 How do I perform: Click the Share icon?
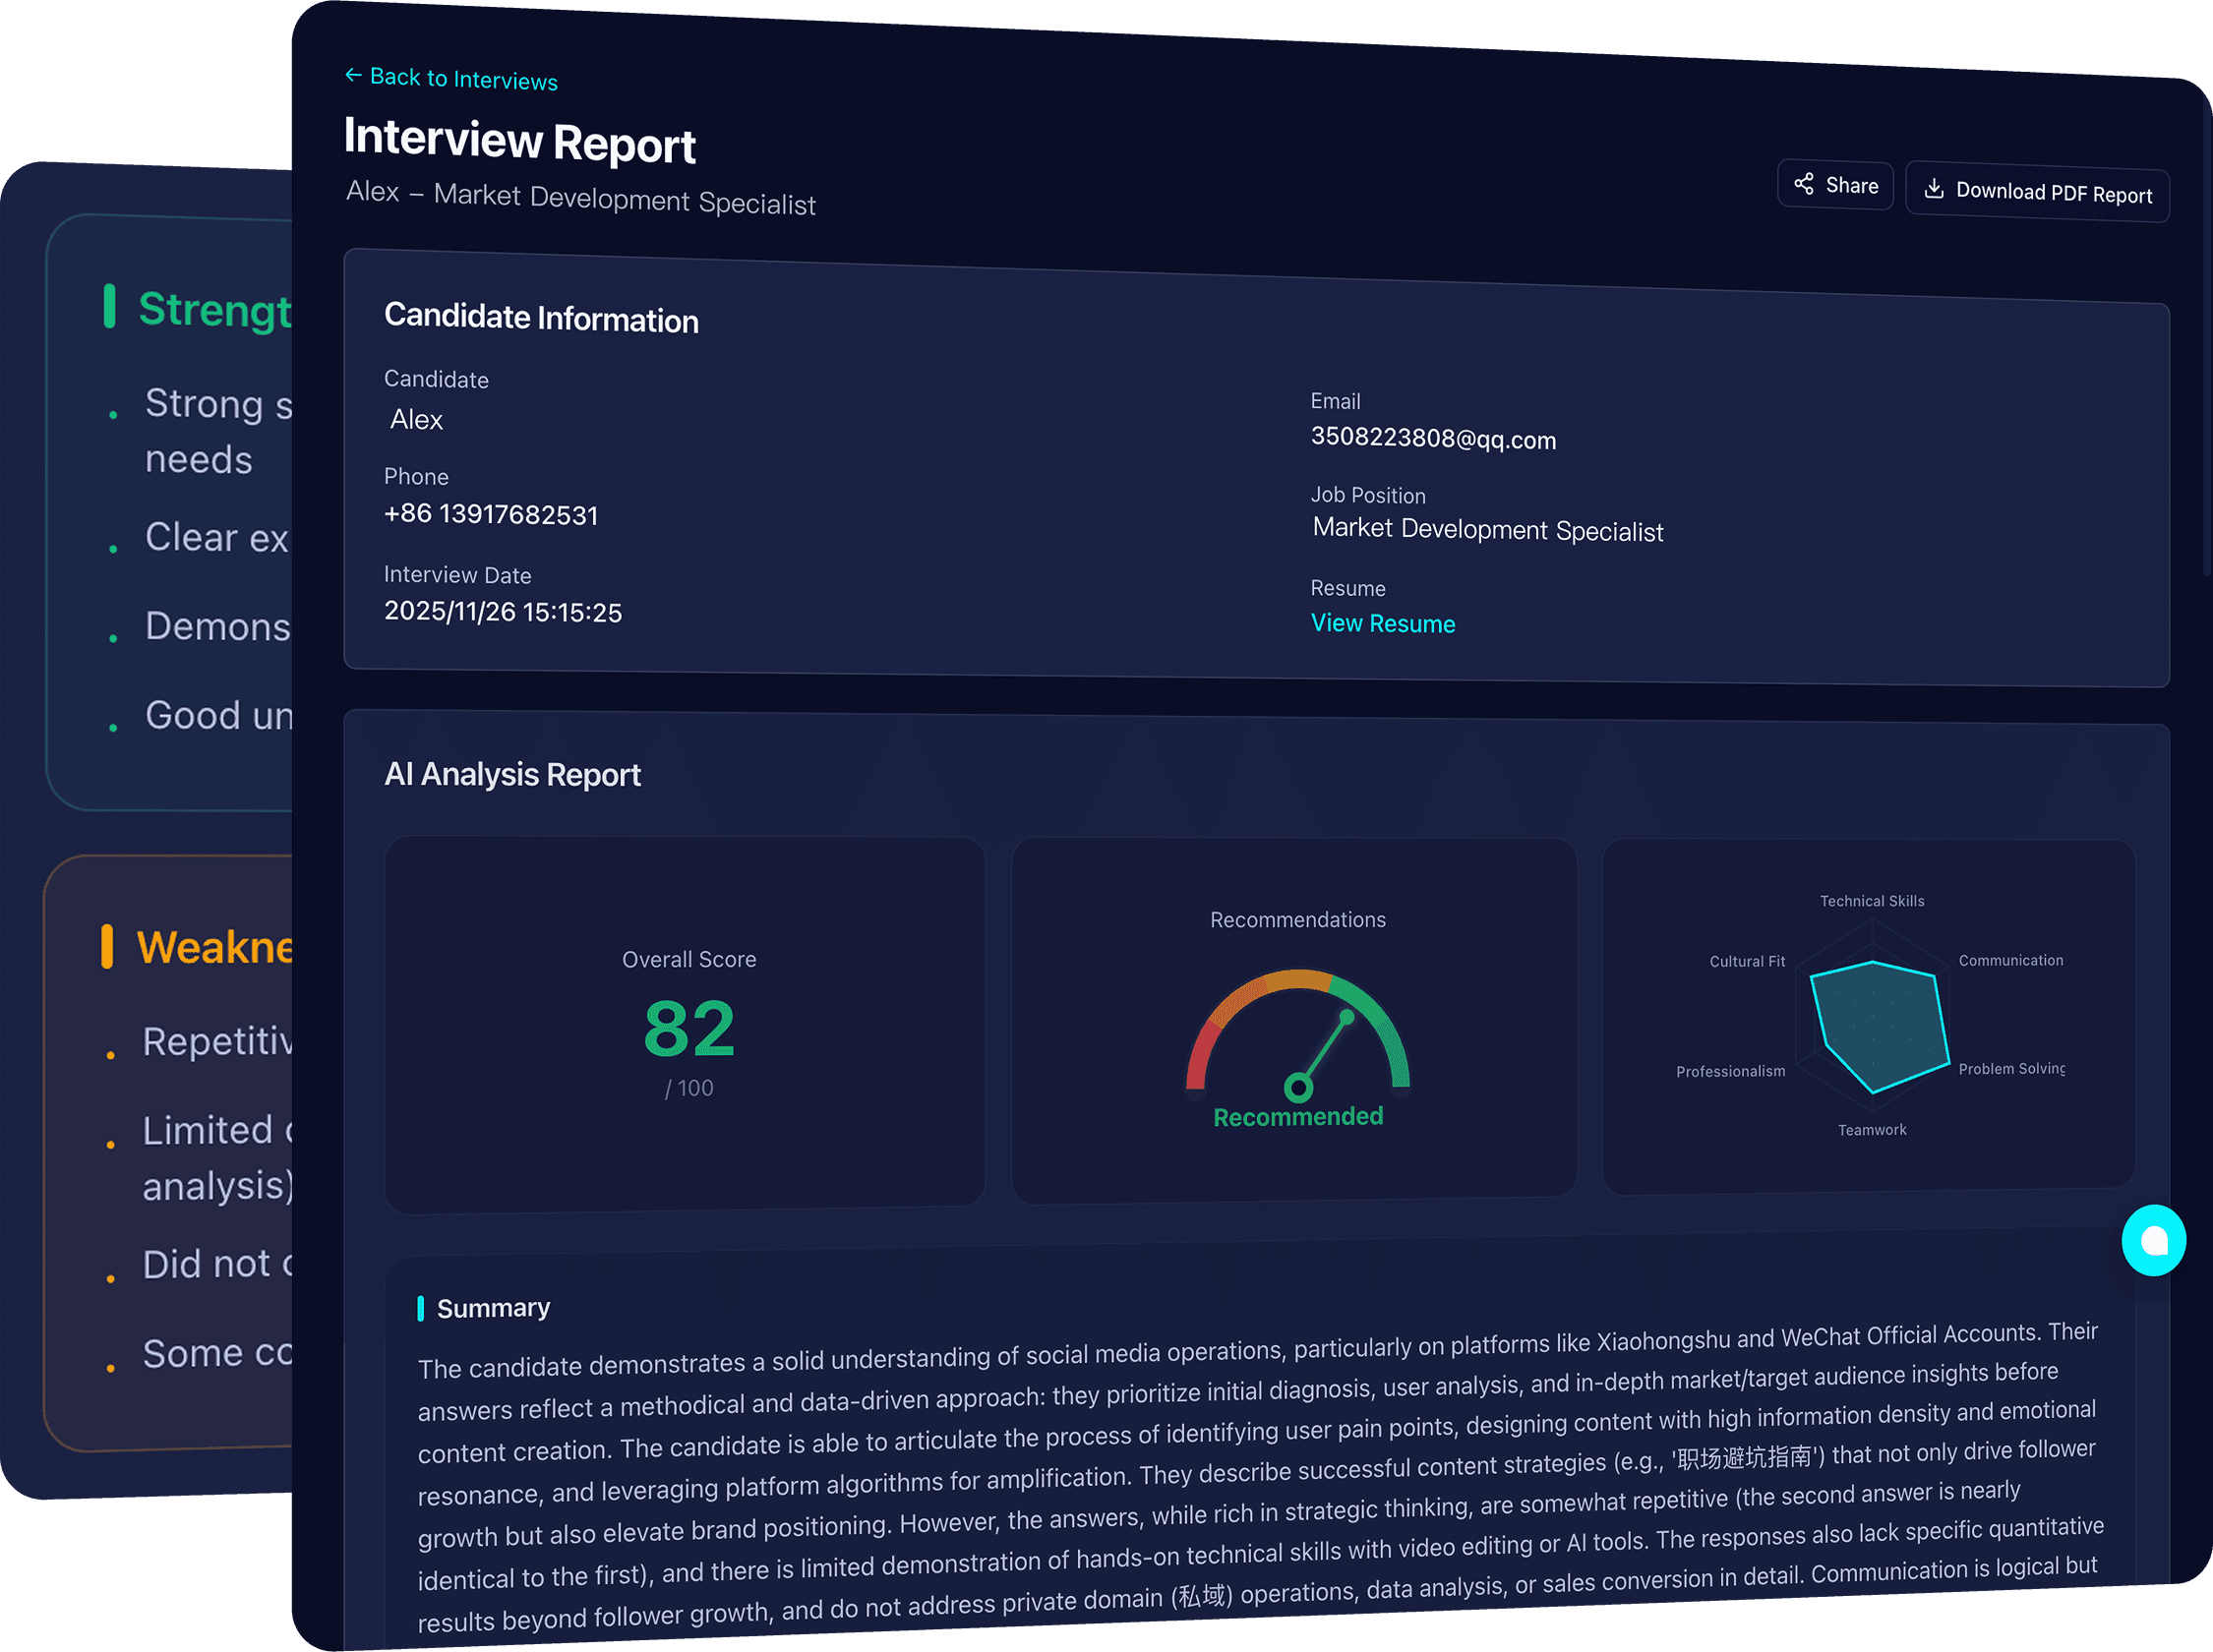coord(1804,184)
